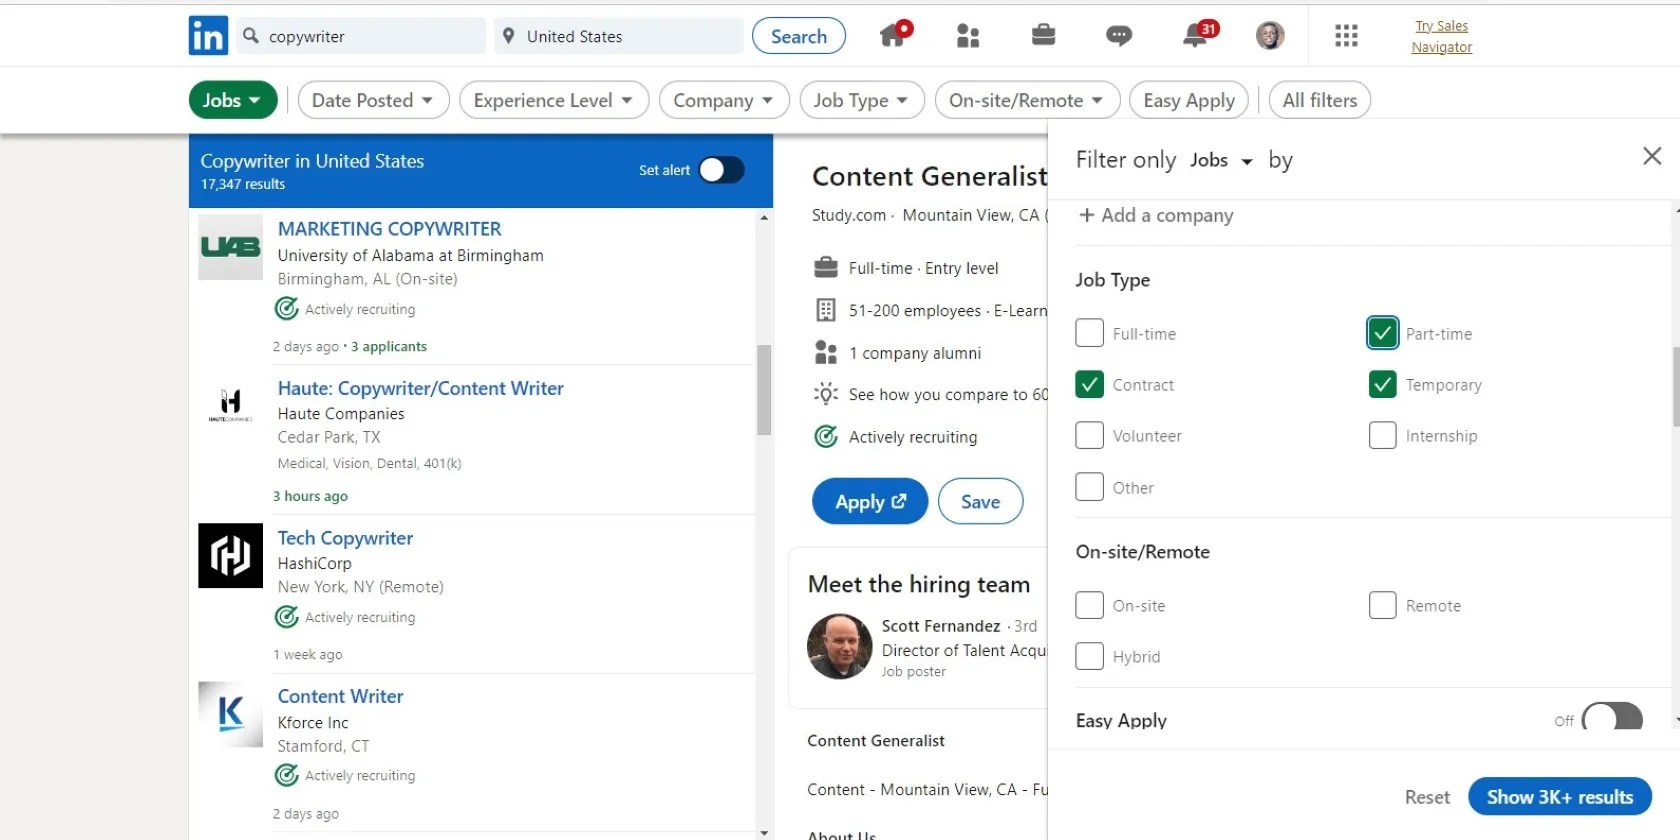Click Reset in the filter panel
The height and width of the screenshot is (840, 1680).
click(1427, 797)
